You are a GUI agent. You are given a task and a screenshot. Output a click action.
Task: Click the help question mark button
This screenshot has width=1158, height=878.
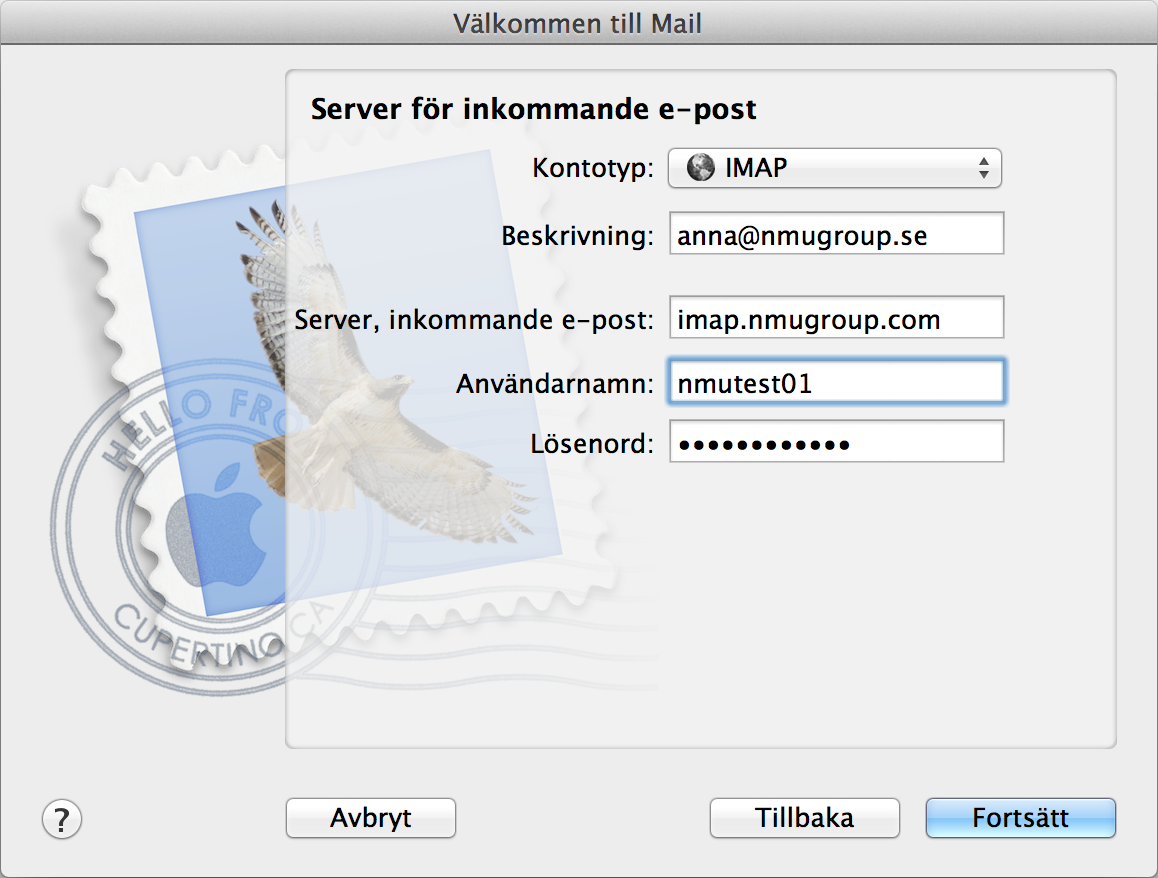coord(62,819)
